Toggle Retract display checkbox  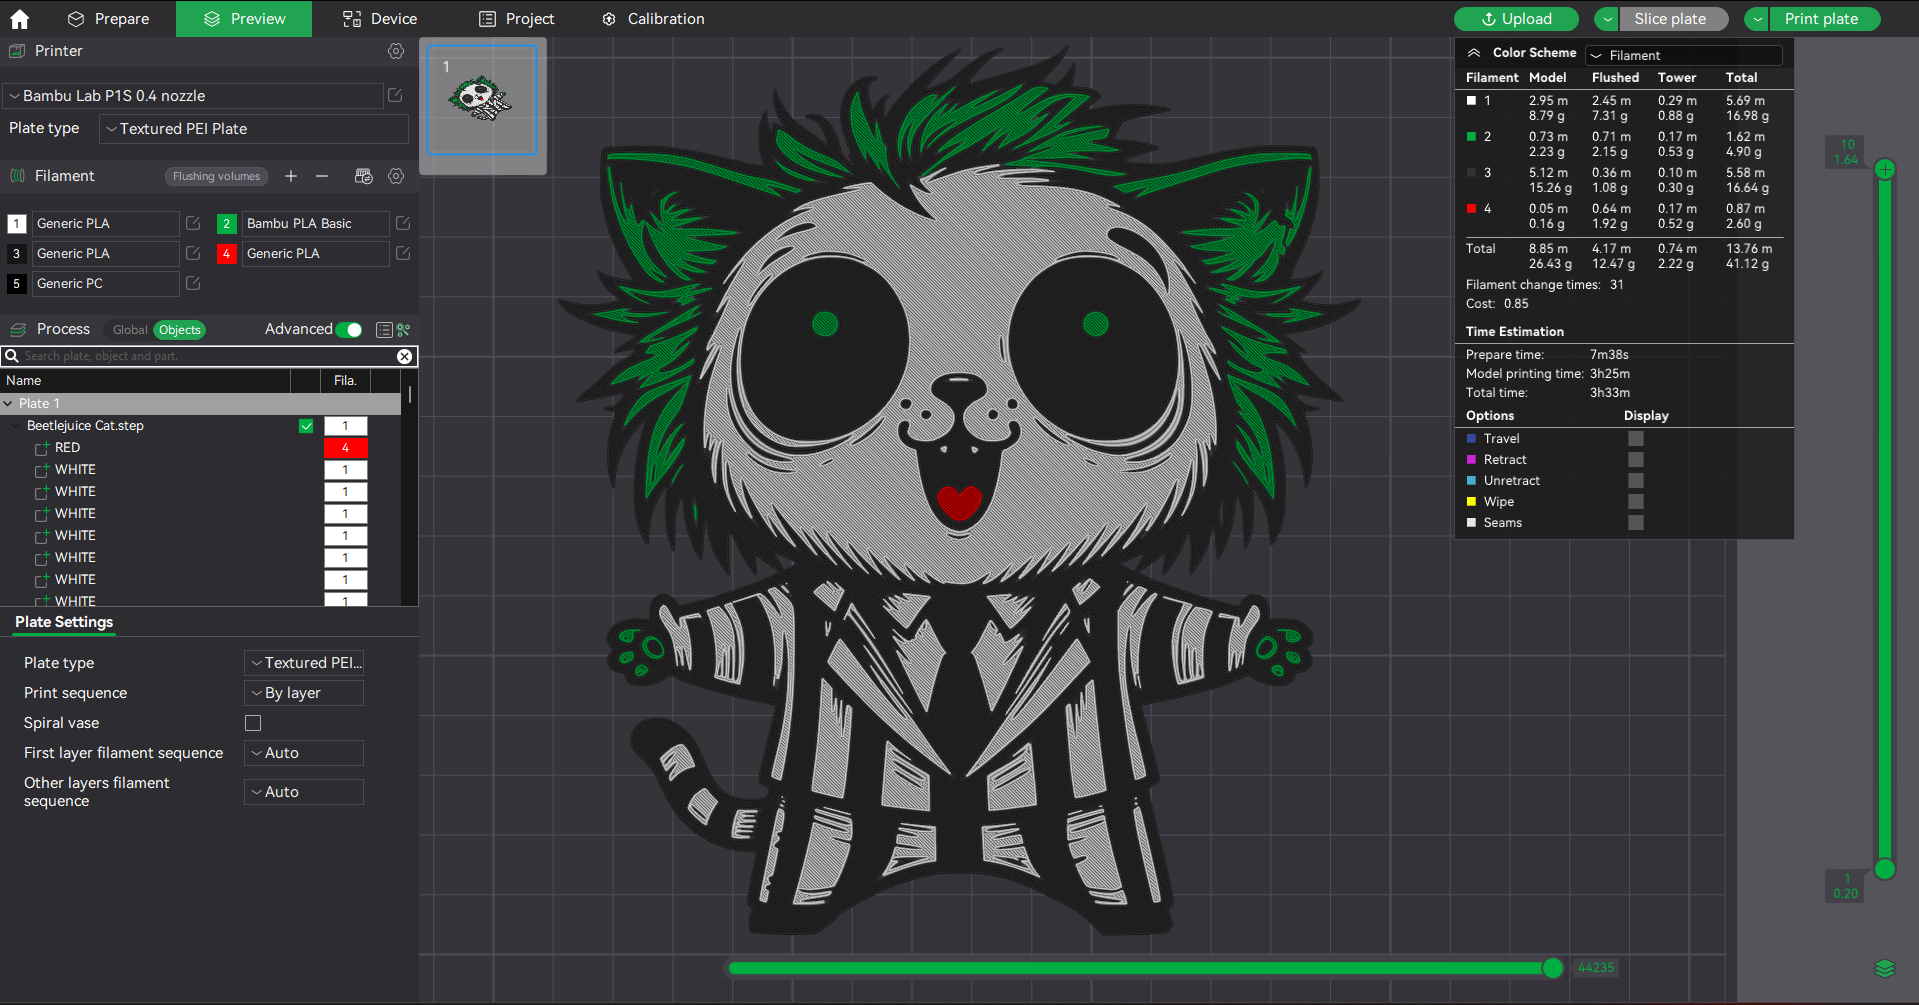tap(1636, 459)
